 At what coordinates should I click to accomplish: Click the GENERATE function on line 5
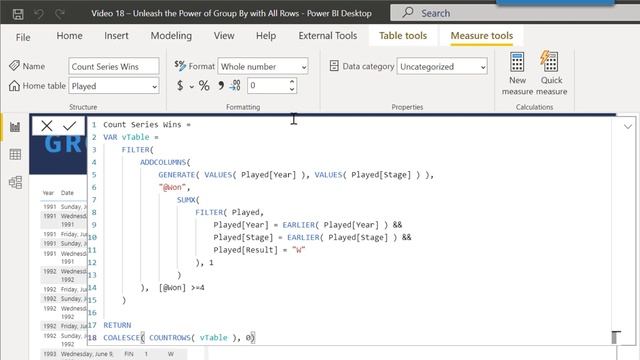[177, 175]
